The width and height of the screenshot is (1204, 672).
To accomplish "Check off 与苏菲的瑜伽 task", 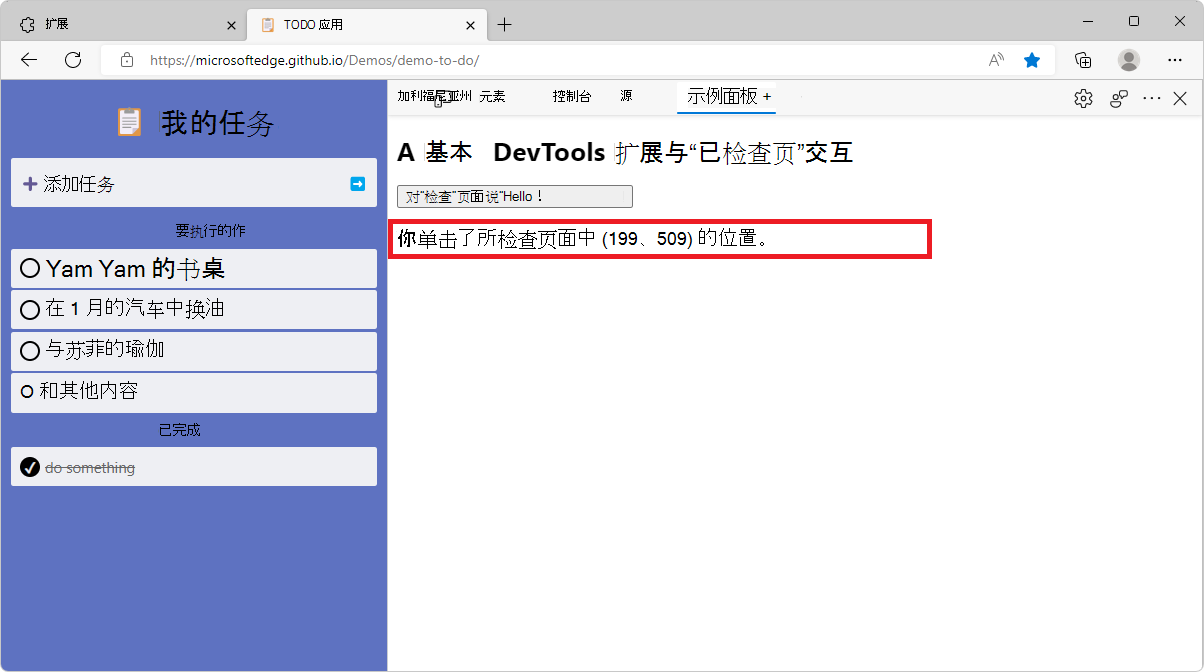I will point(30,350).
